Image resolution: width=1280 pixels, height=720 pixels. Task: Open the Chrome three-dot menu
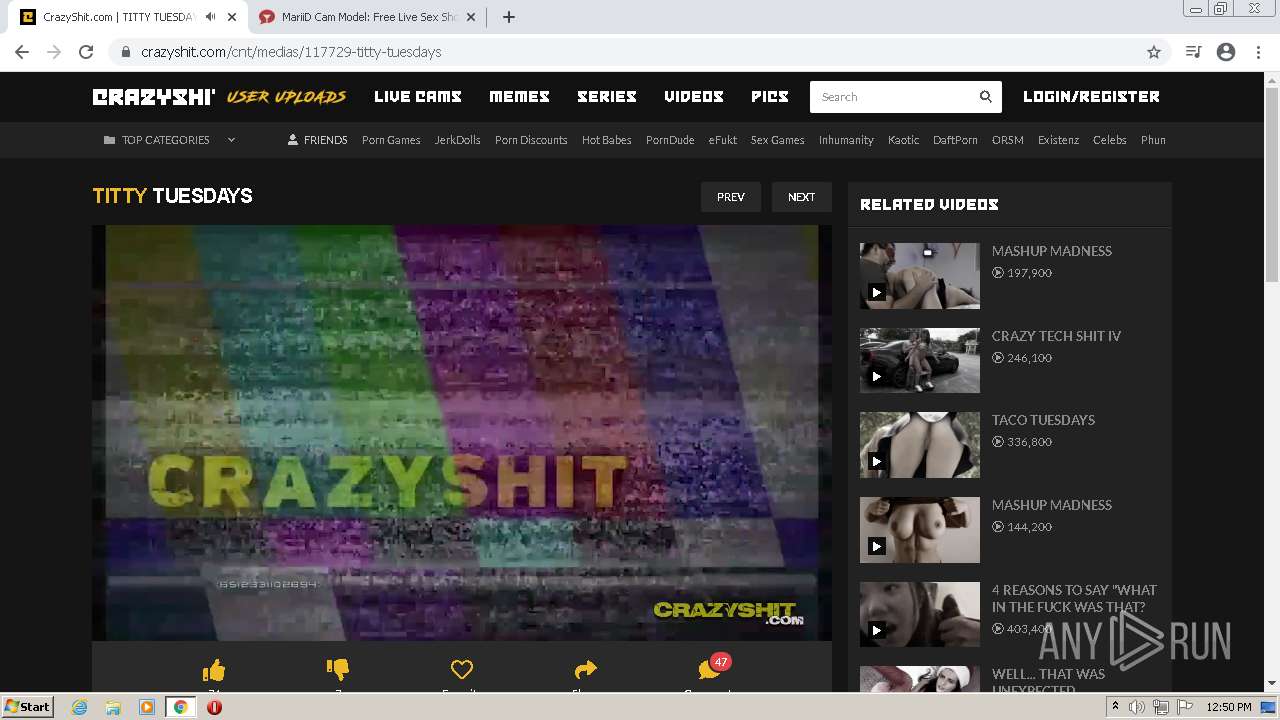pyautogui.click(x=1258, y=52)
